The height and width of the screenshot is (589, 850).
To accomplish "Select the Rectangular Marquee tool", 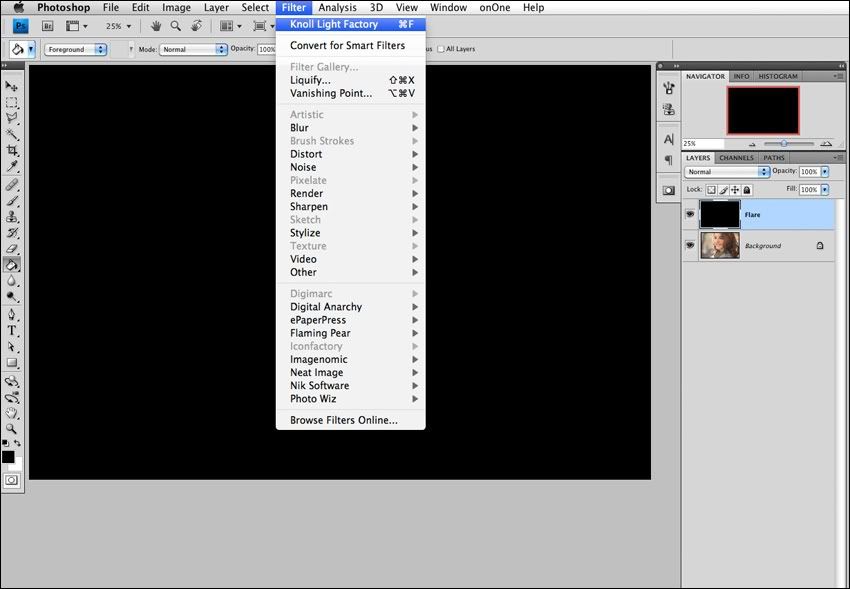I will click(11, 102).
